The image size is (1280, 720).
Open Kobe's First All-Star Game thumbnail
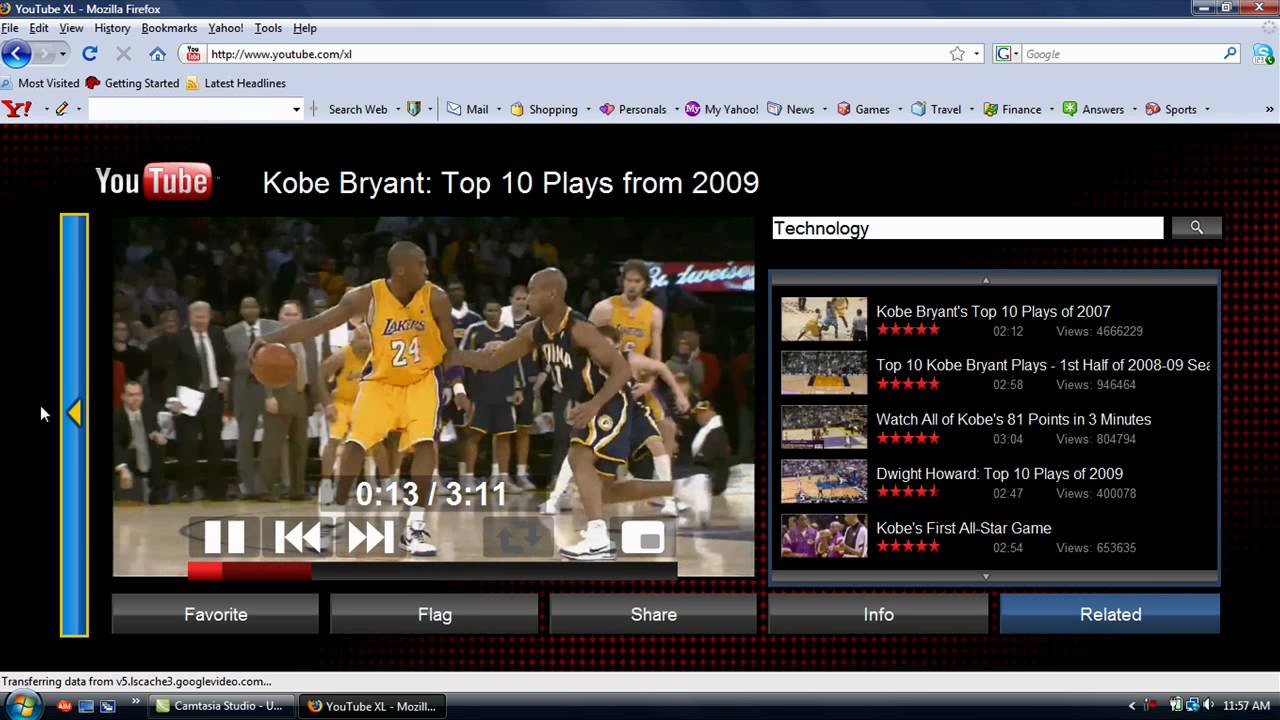[824, 535]
